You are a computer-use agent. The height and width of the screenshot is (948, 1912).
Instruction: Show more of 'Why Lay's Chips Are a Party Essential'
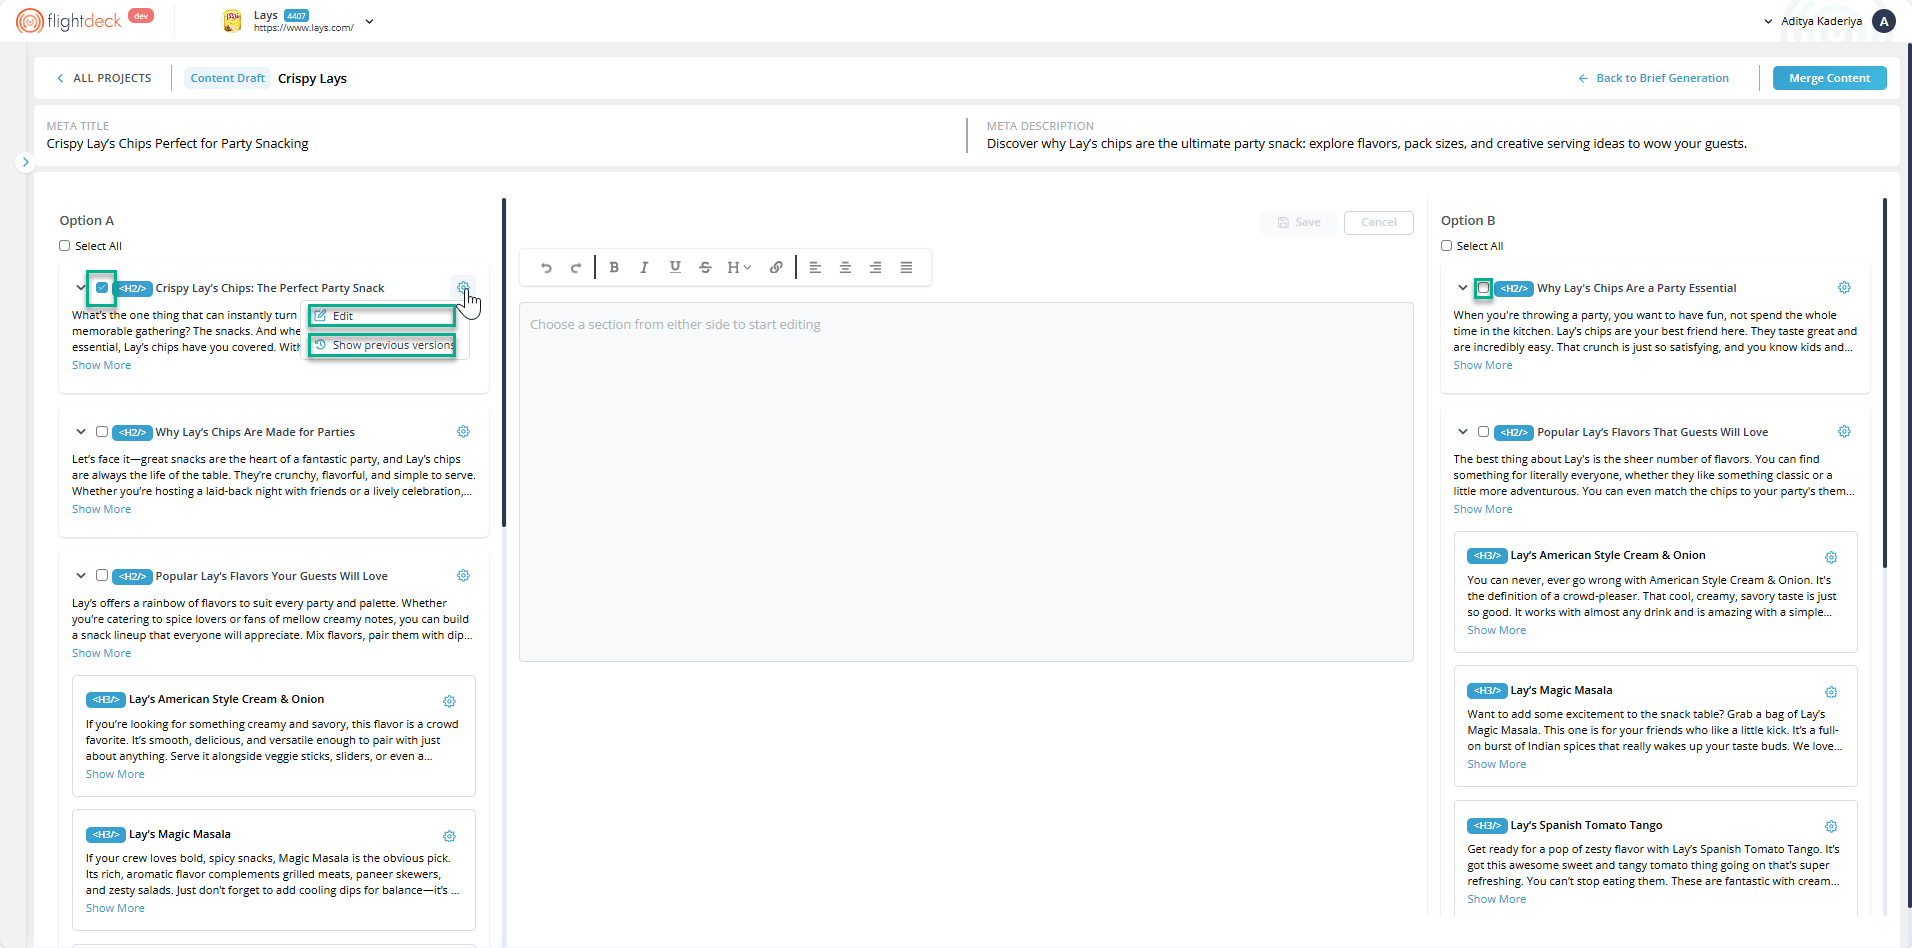click(x=1482, y=365)
